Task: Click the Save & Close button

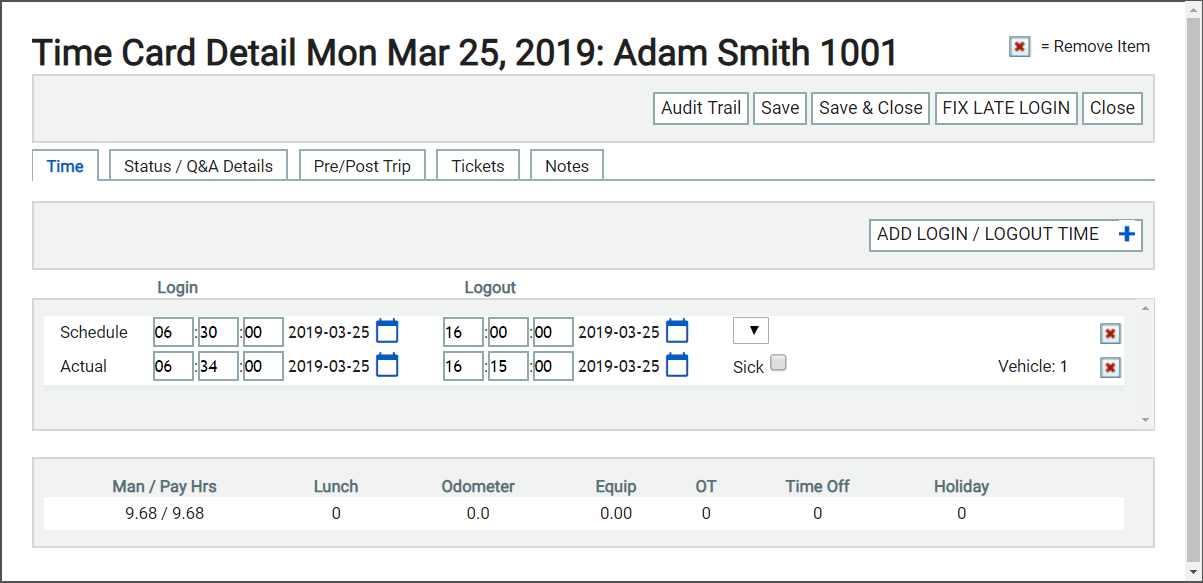Action: (x=871, y=108)
